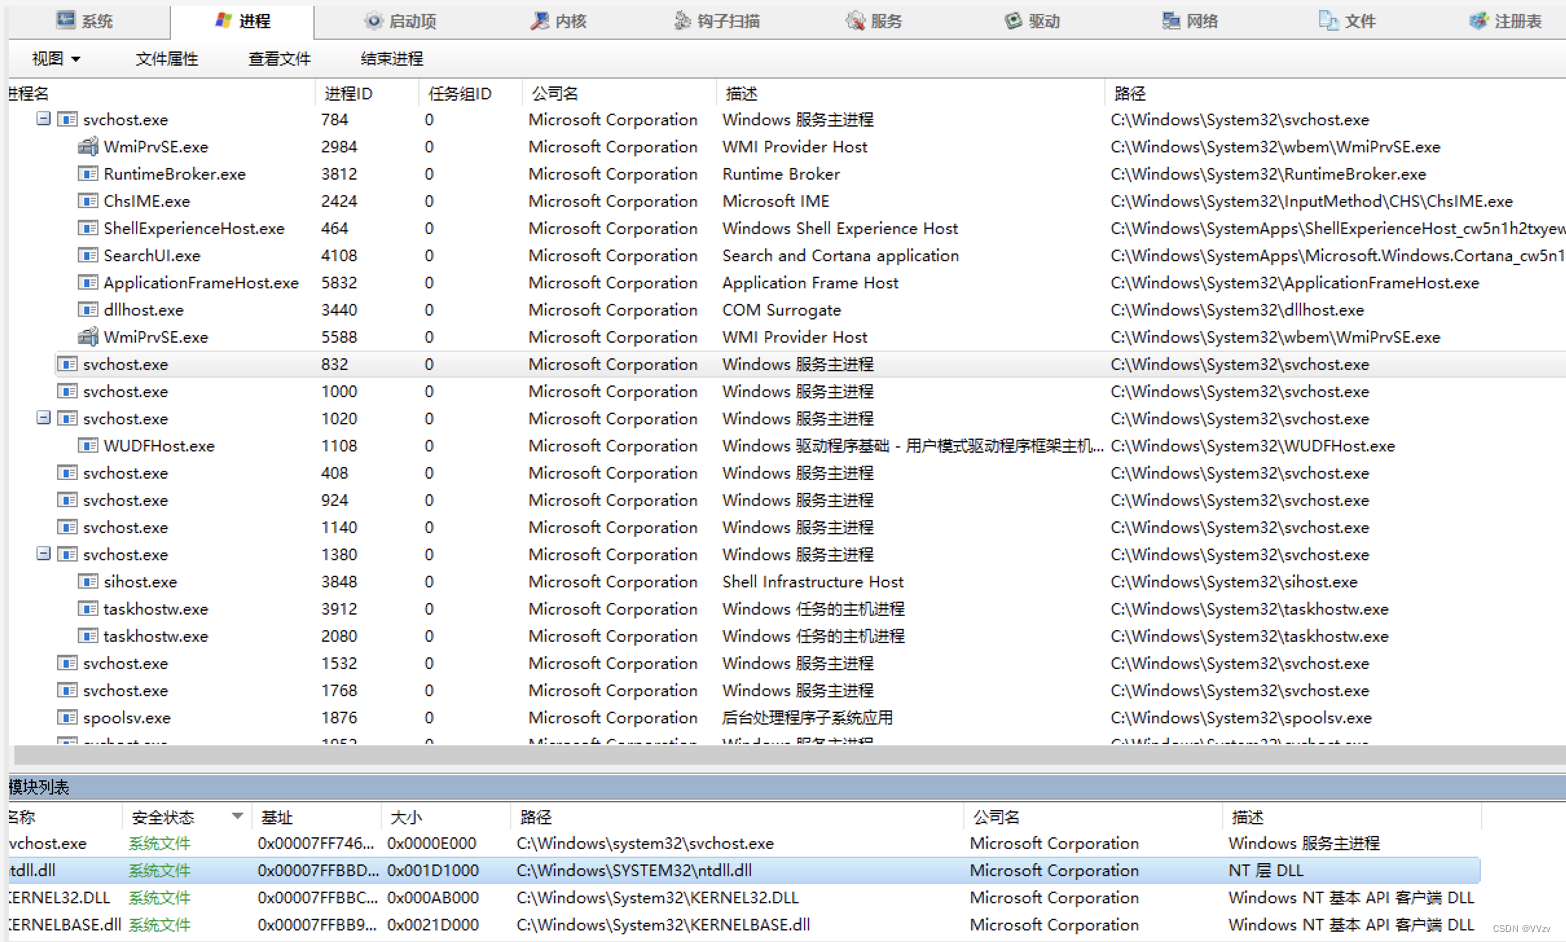The height and width of the screenshot is (942, 1566).
Task: Select the SearchUI.exe process name
Action: coord(152,255)
